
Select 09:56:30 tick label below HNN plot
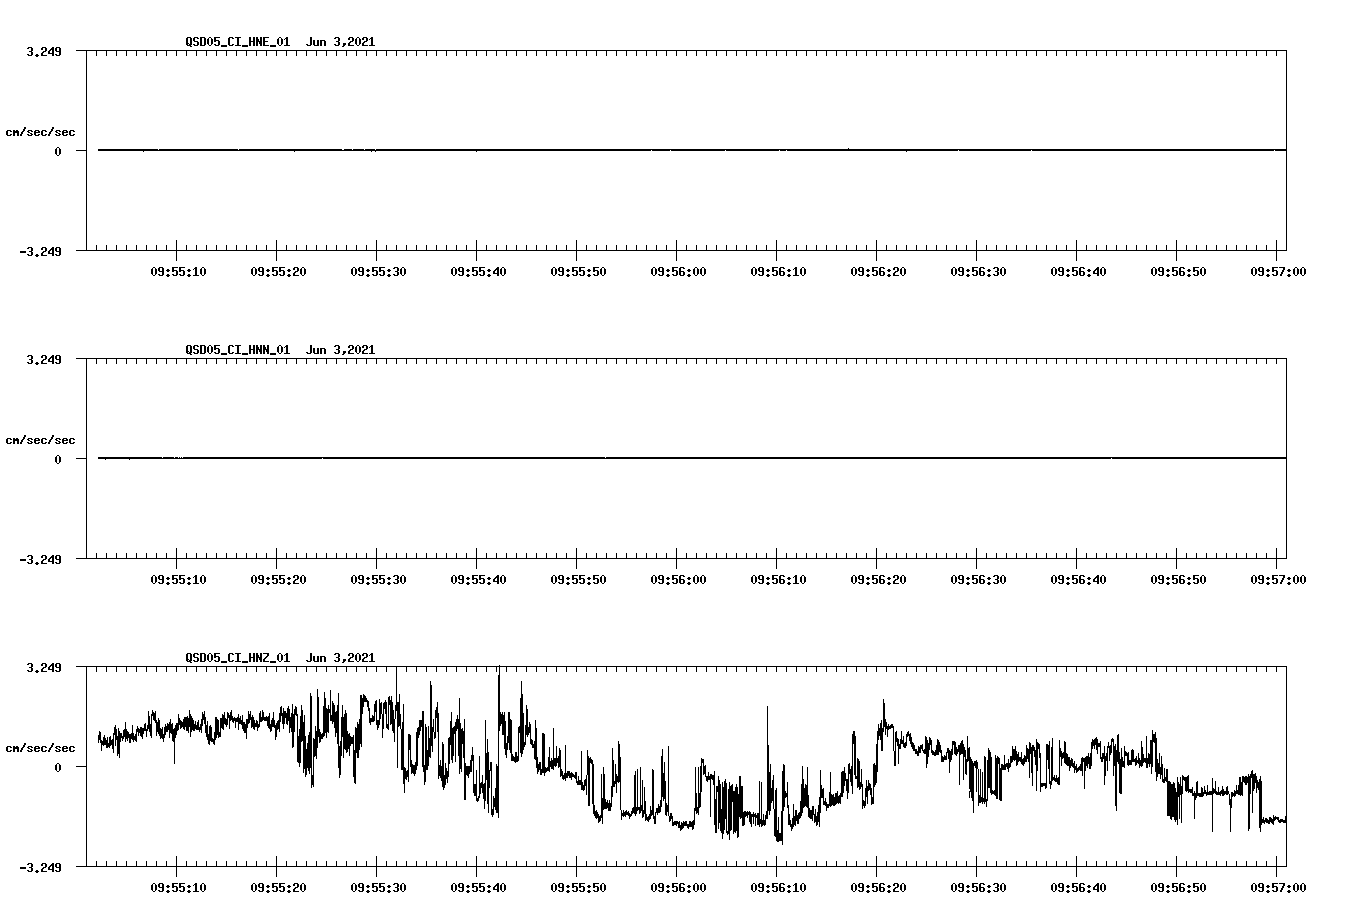pyautogui.click(x=978, y=579)
